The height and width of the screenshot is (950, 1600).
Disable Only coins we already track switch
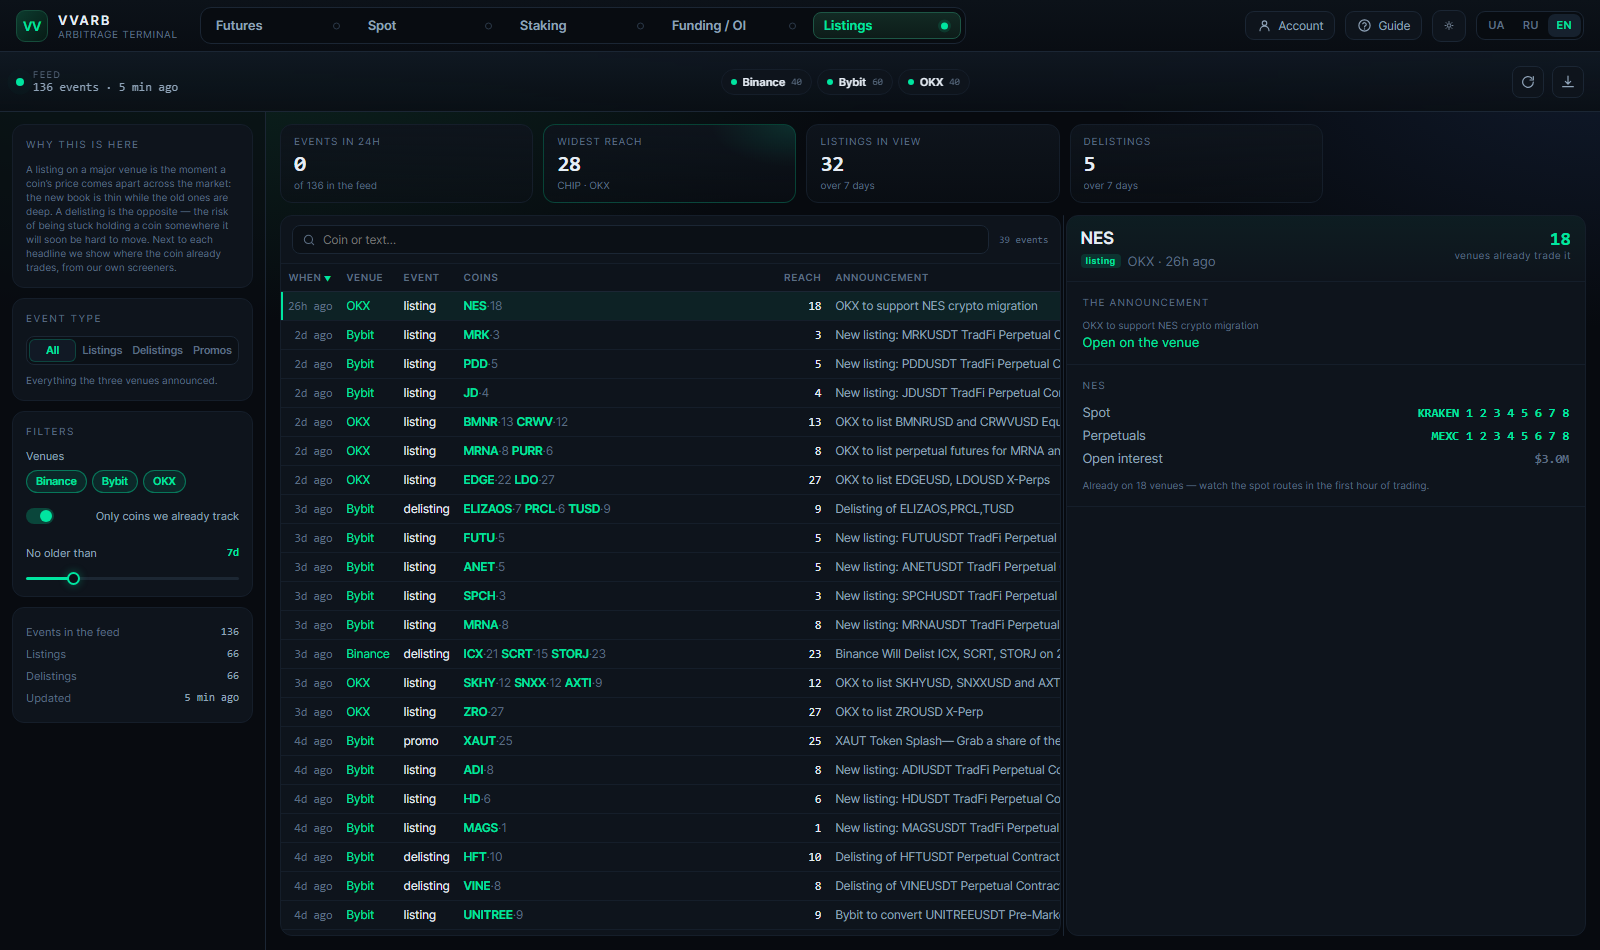click(40, 516)
